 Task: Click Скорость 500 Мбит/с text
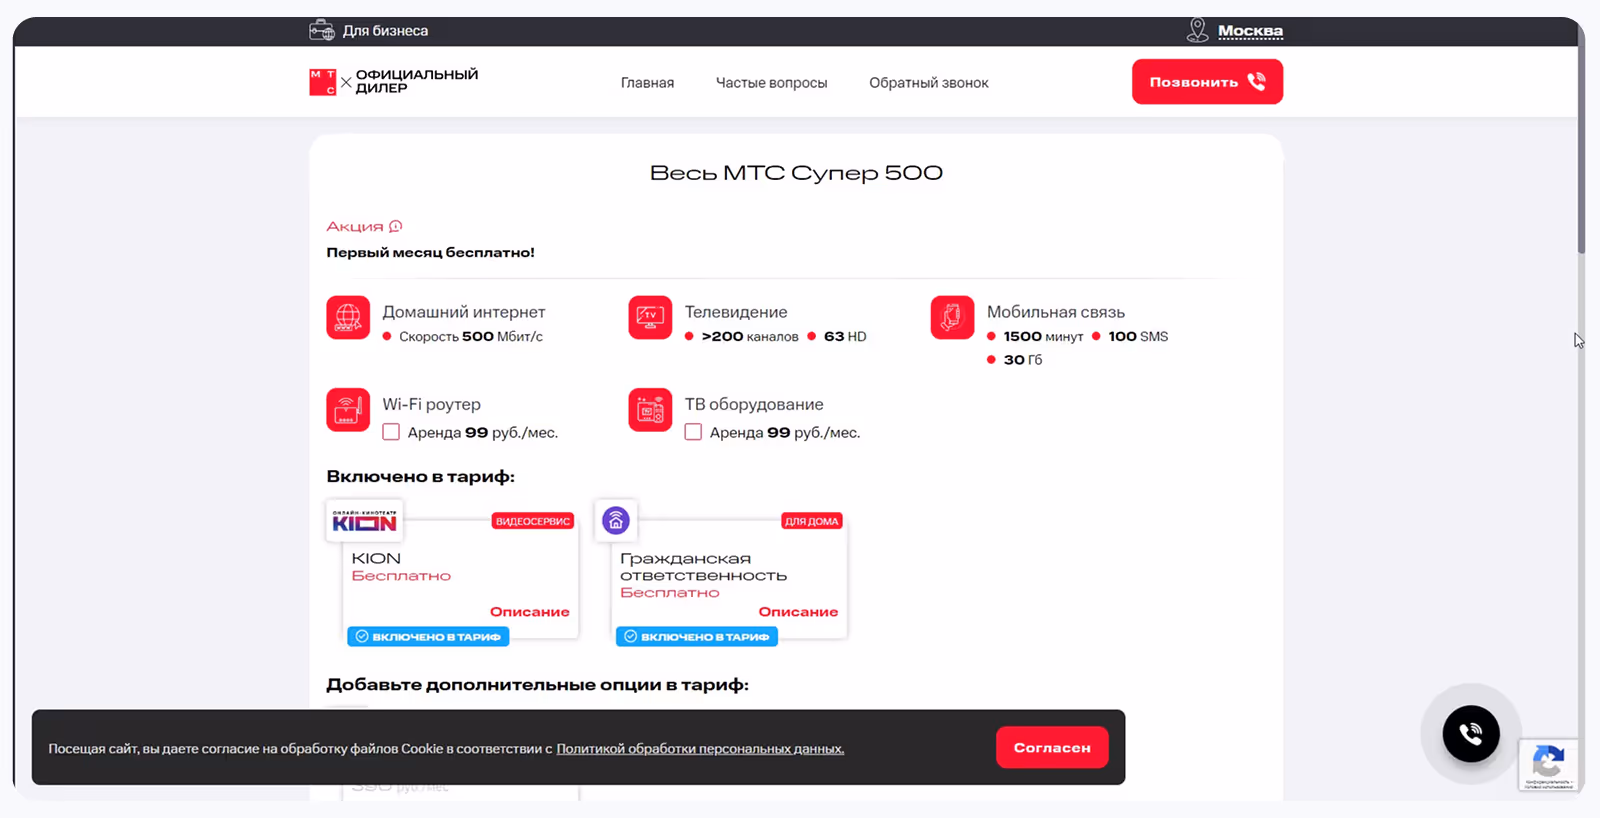[x=471, y=337]
